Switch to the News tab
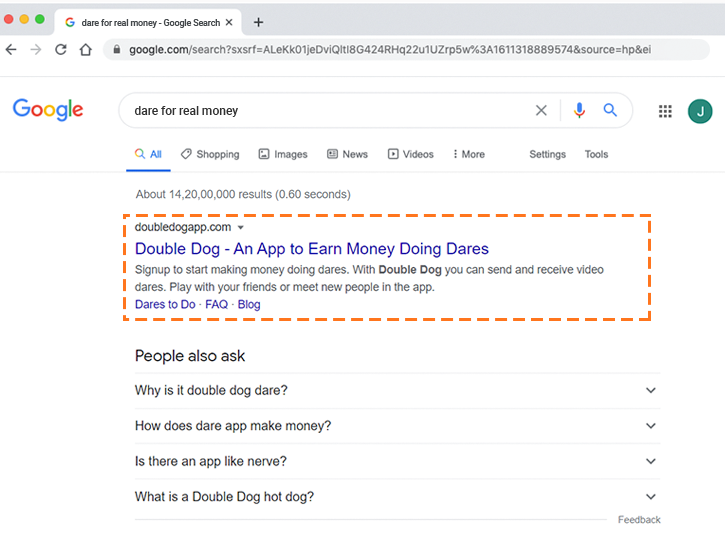The height and width of the screenshot is (552, 725). tap(347, 154)
